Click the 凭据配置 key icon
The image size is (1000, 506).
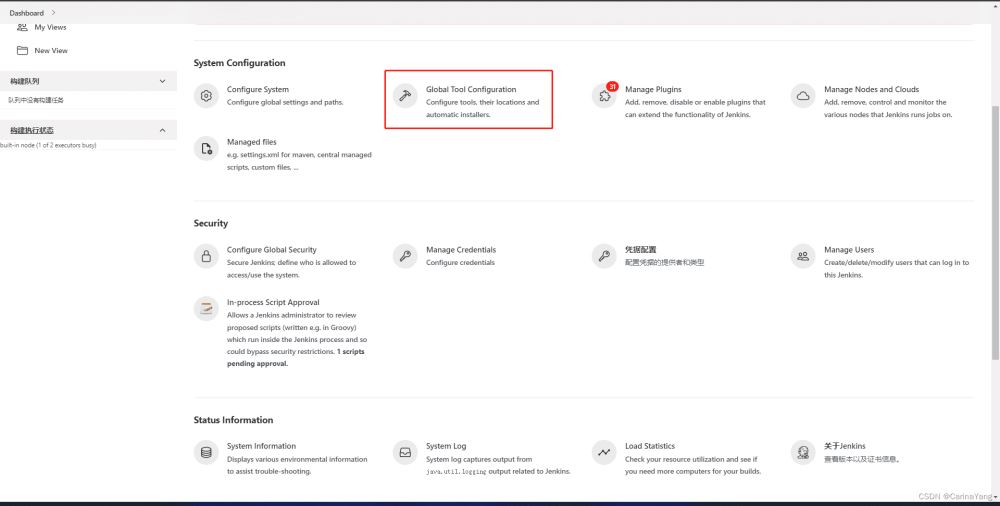tap(604, 256)
